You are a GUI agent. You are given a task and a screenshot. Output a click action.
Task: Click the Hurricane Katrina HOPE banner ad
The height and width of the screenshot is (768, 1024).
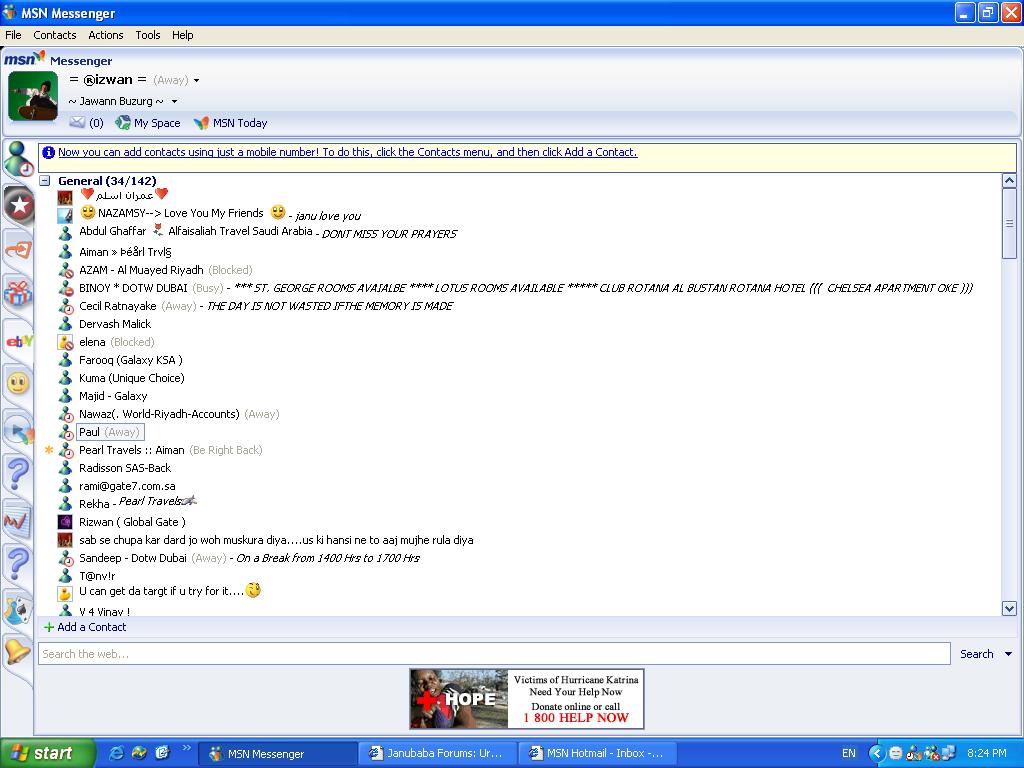527,698
